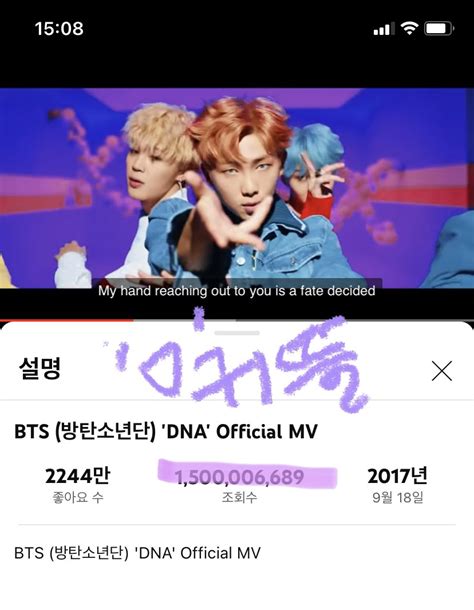The height and width of the screenshot is (610, 474).
Task: Tap the description text below the divider
Action: [137, 553]
